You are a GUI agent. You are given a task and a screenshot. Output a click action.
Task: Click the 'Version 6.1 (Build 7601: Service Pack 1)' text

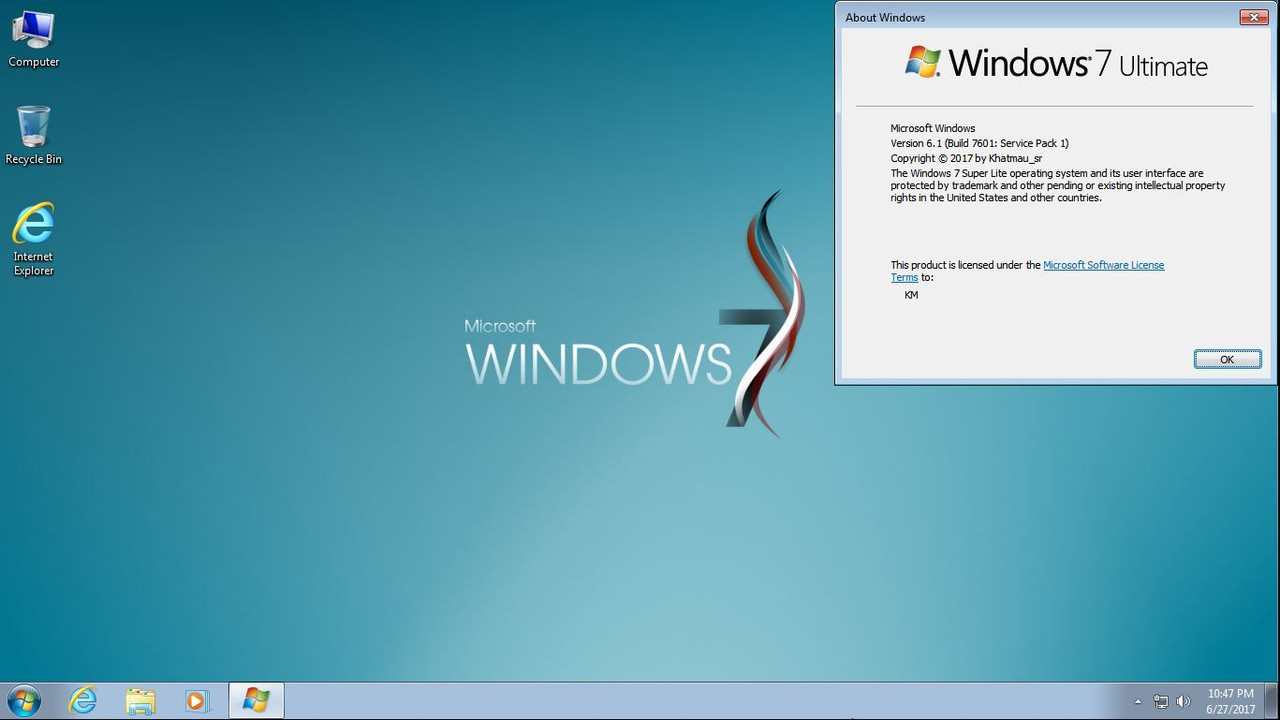pyautogui.click(x=979, y=143)
